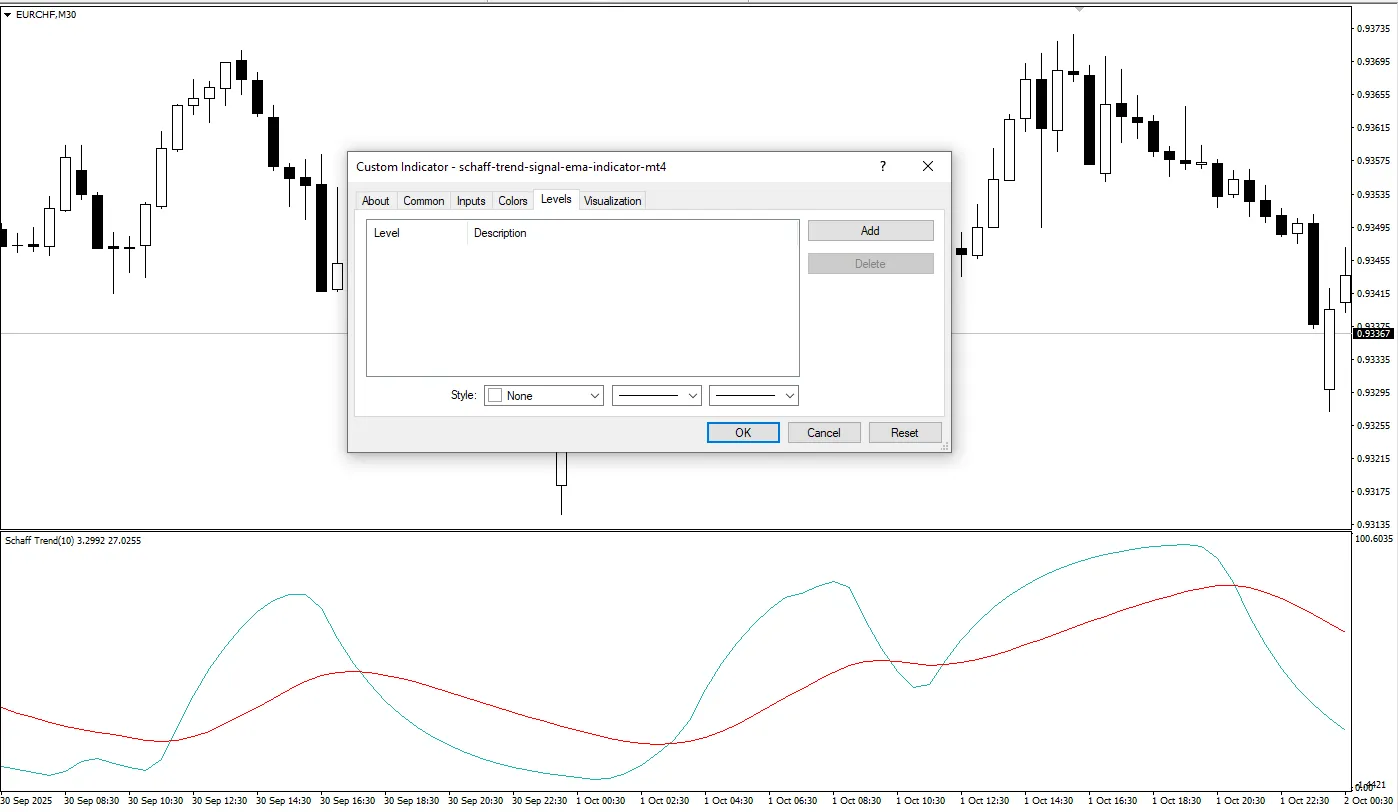The height and width of the screenshot is (812, 1398).
Task: Select the Levels tab
Action: [556, 199]
